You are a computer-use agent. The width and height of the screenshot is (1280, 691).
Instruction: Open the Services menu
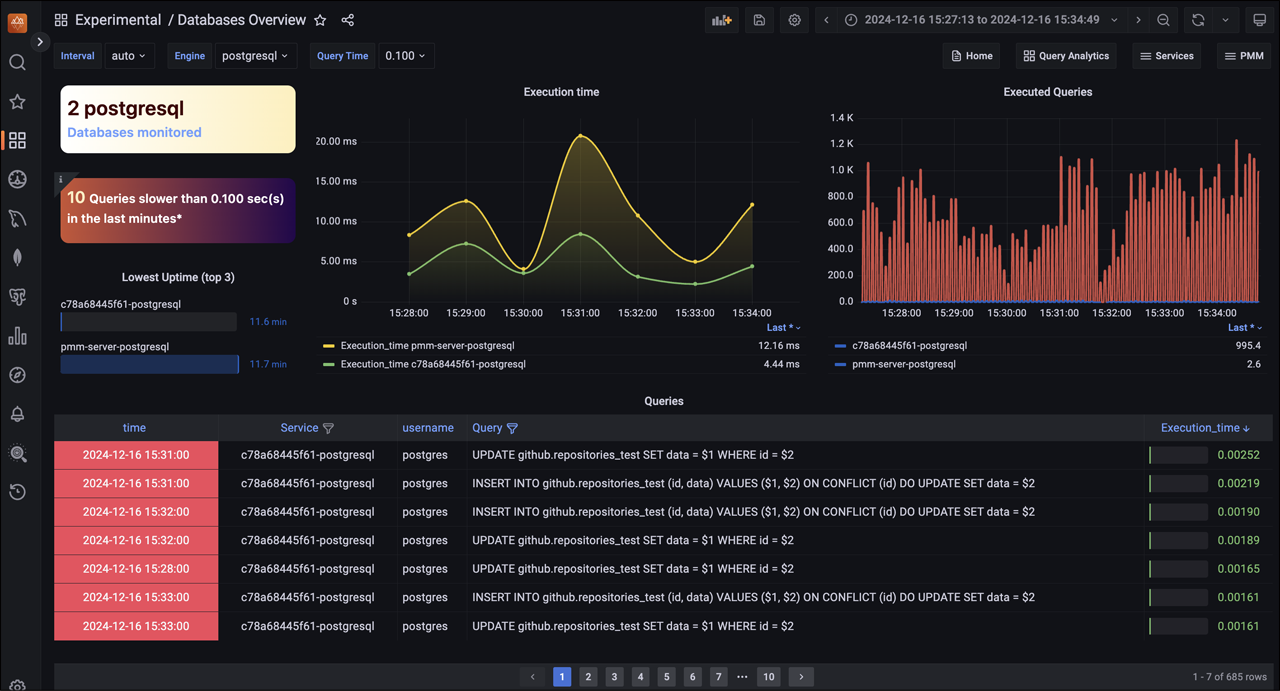pyautogui.click(x=1166, y=56)
